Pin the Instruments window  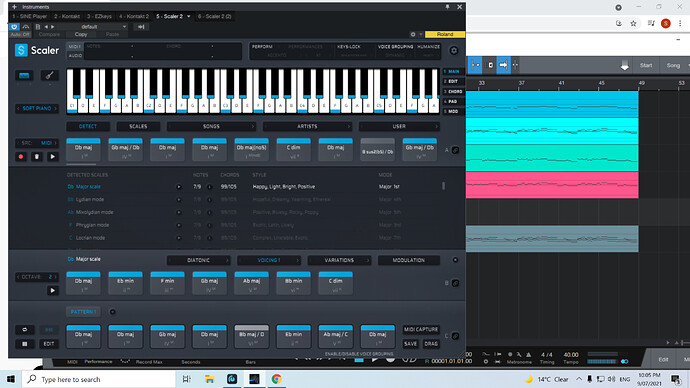click(x=448, y=7)
